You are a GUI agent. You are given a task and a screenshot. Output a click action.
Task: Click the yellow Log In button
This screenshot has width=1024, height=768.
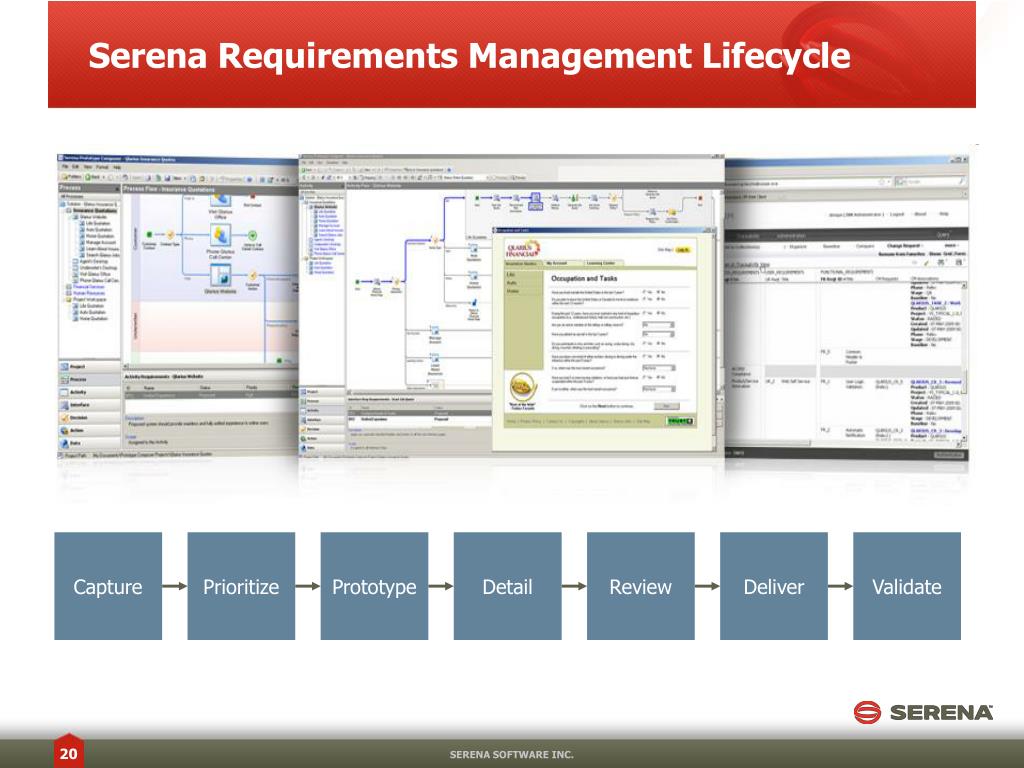(x=682, y=250)
